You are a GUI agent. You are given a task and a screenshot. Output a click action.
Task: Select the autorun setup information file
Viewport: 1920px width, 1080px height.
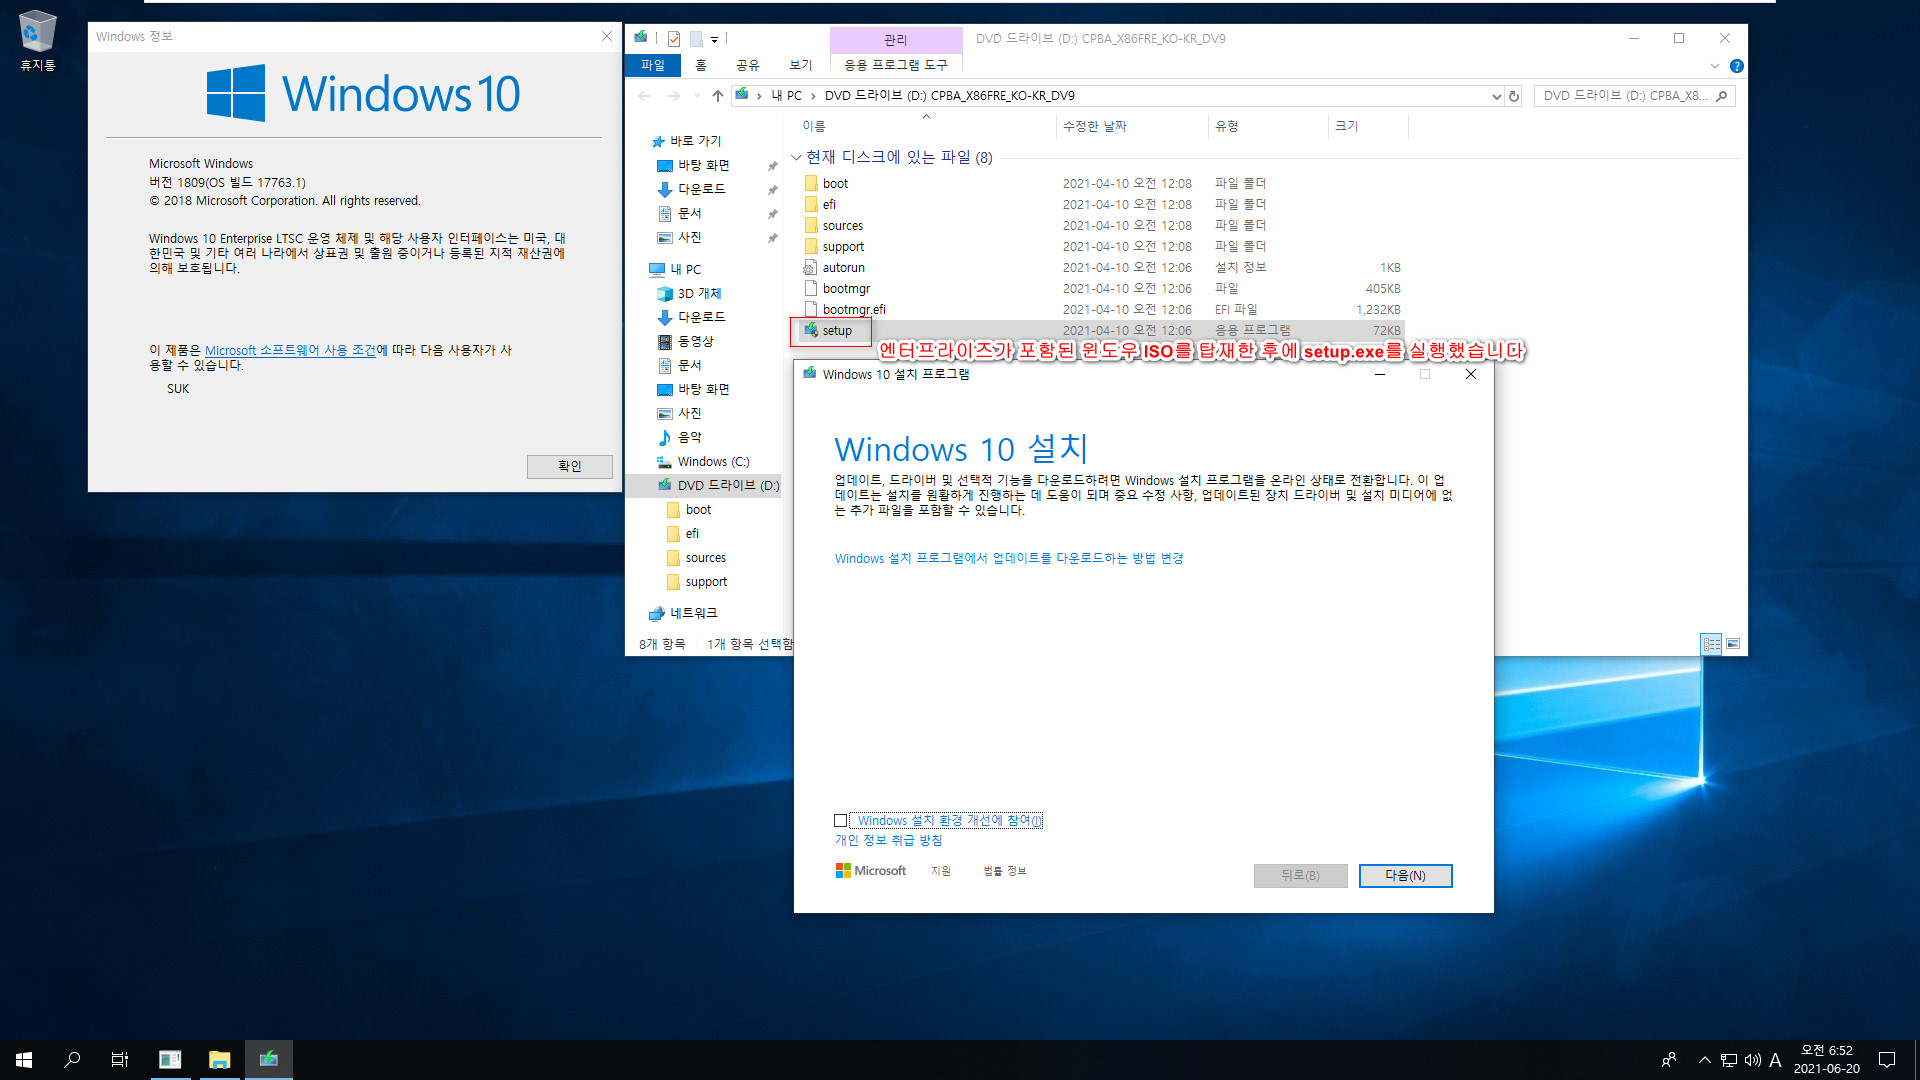click(x=843, y=268)
